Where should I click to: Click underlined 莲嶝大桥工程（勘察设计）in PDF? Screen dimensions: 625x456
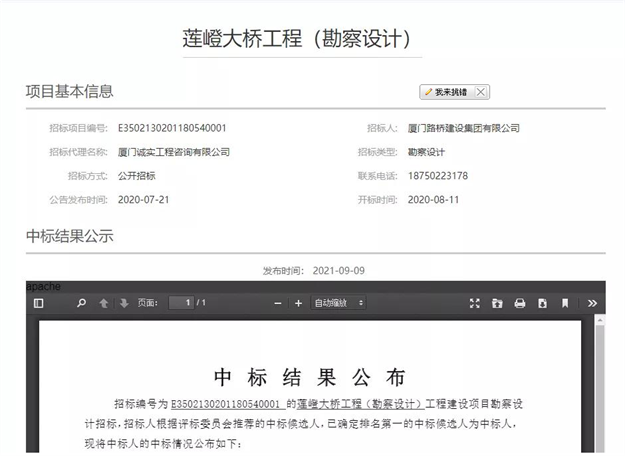[360, 404]
